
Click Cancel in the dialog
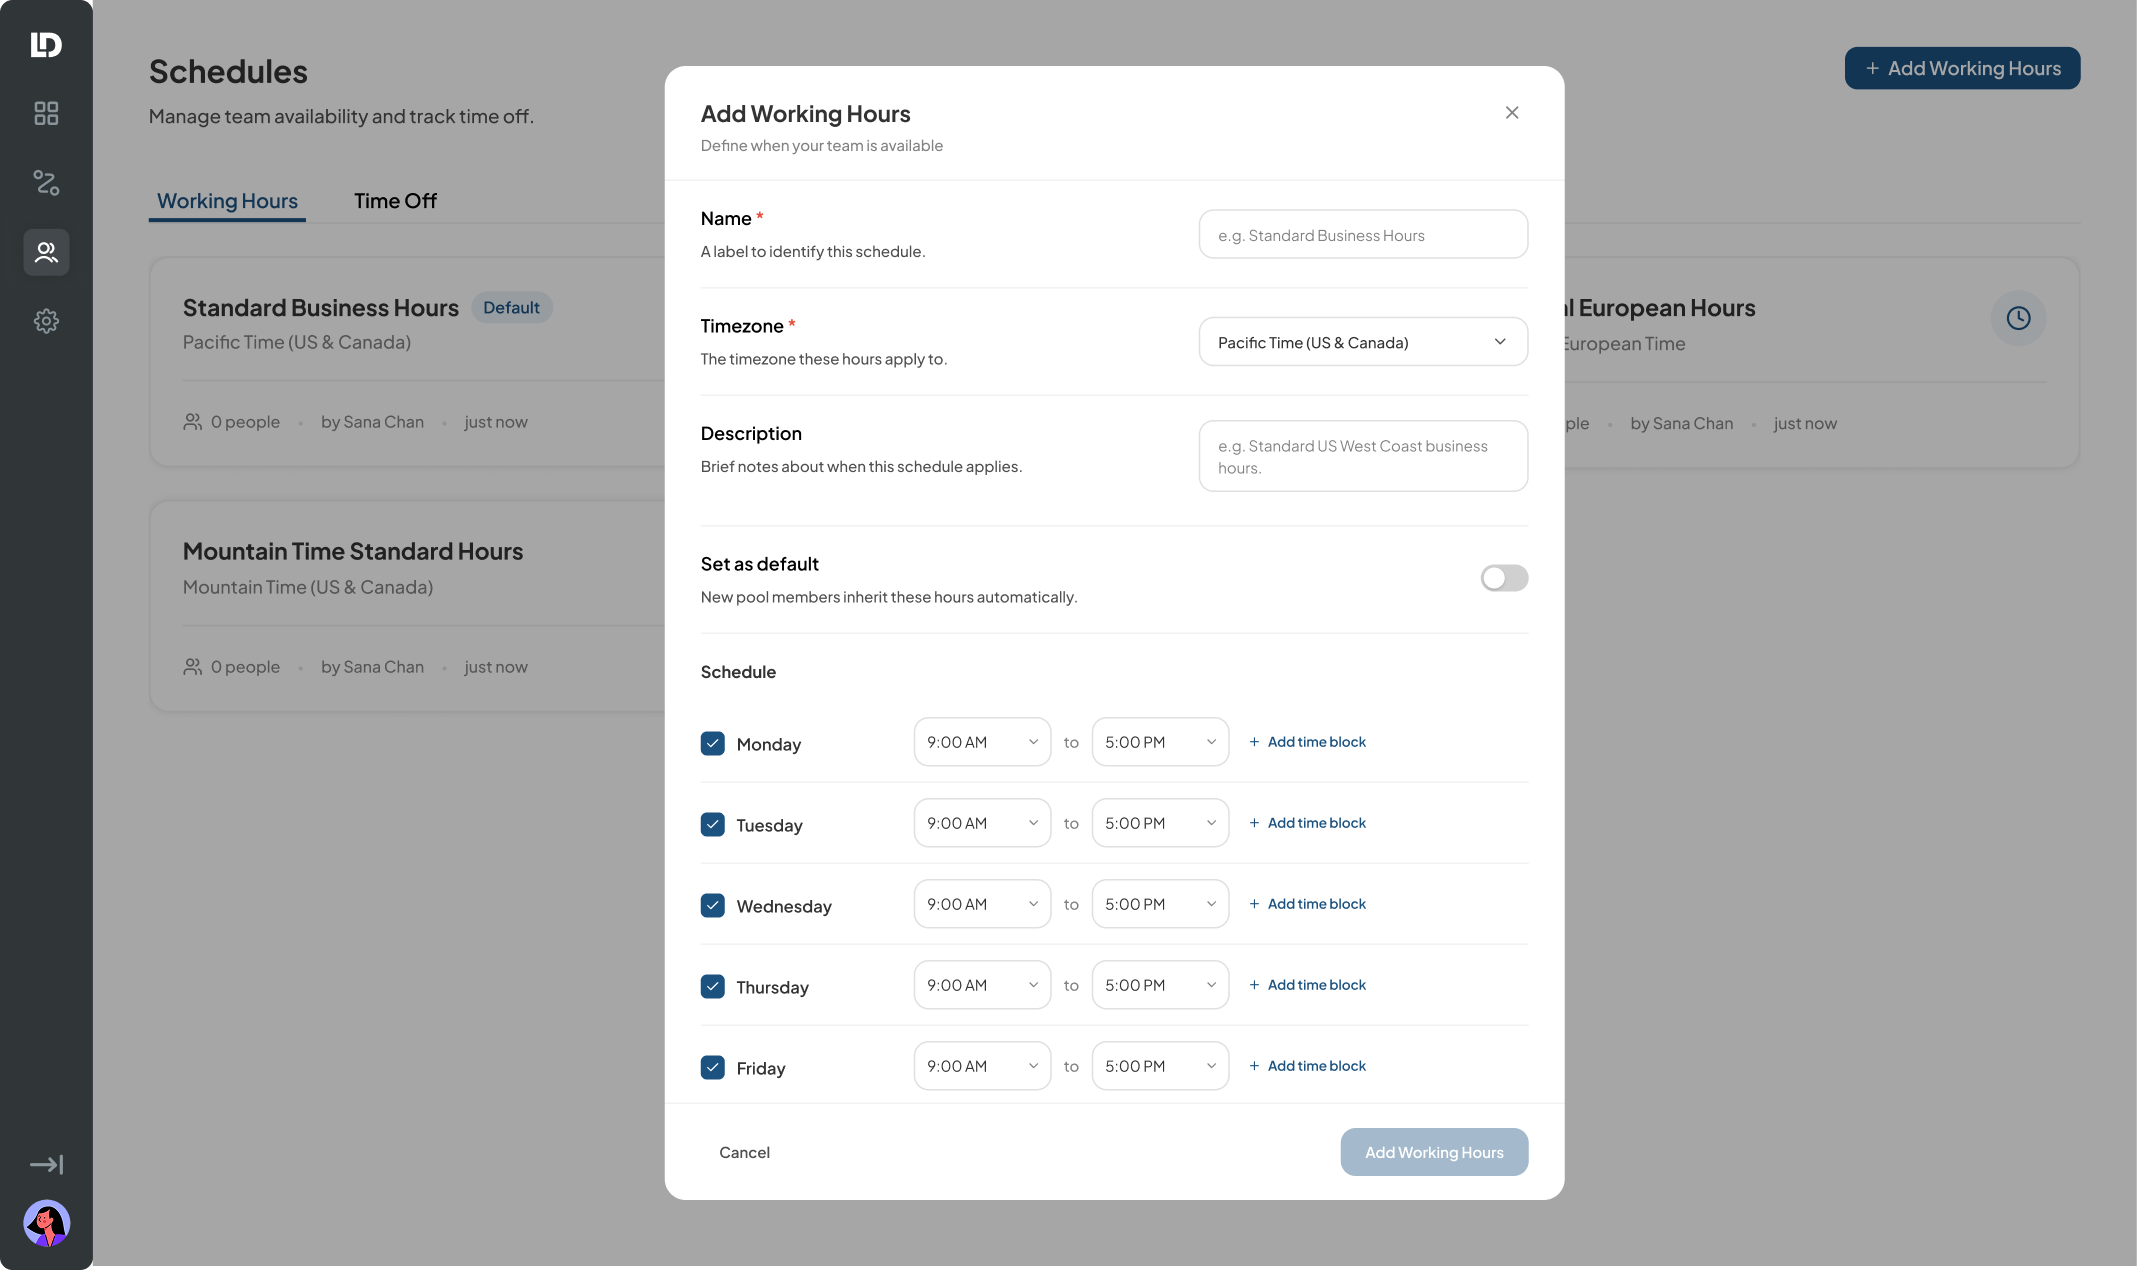point(744,1152)
